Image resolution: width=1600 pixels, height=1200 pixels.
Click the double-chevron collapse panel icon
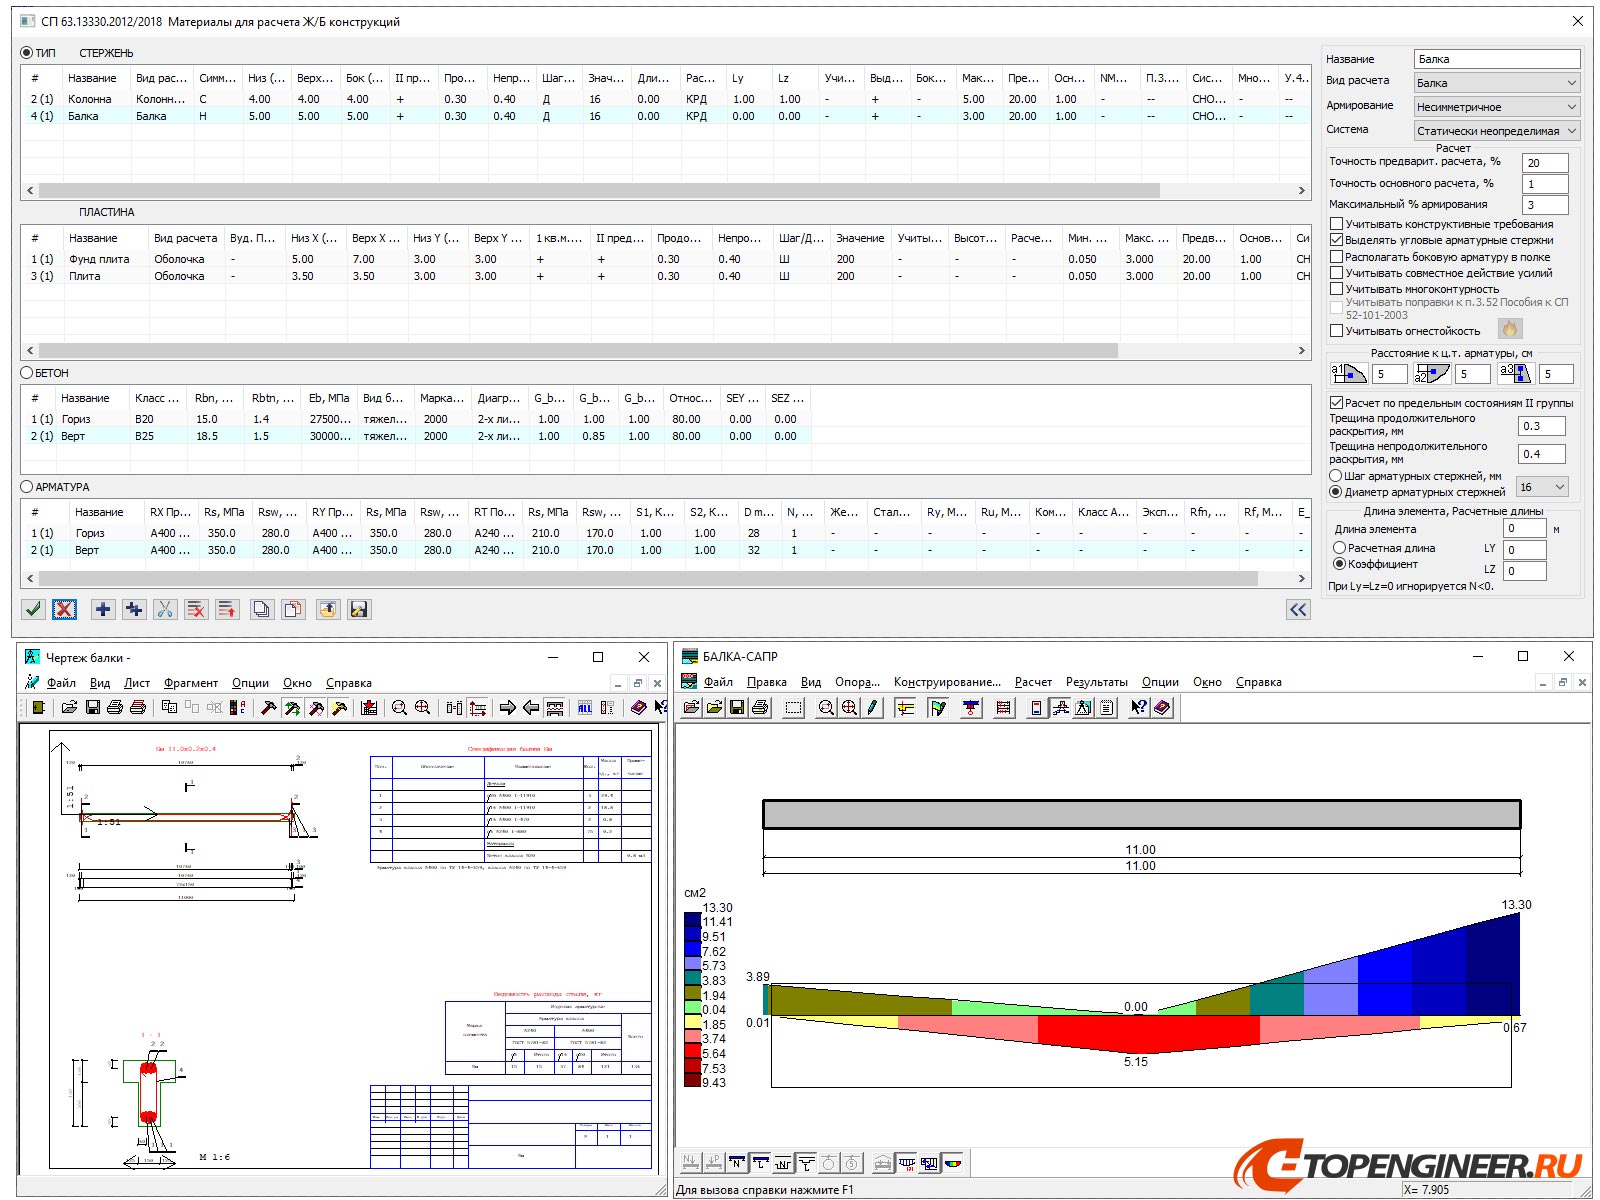click(x=1297, y=610)
